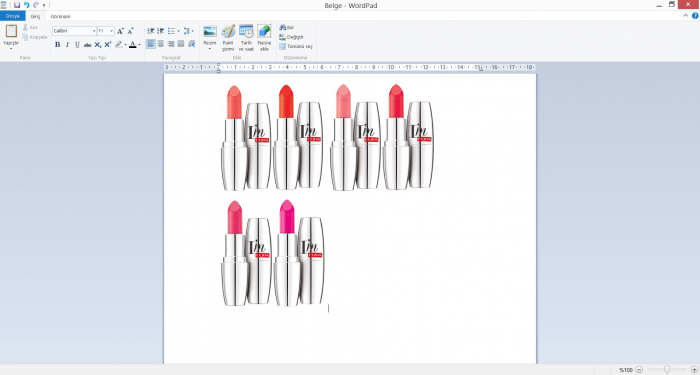The height and width of the screenshot is (375, 700).
Task: Center align the text
Action: 161,44
